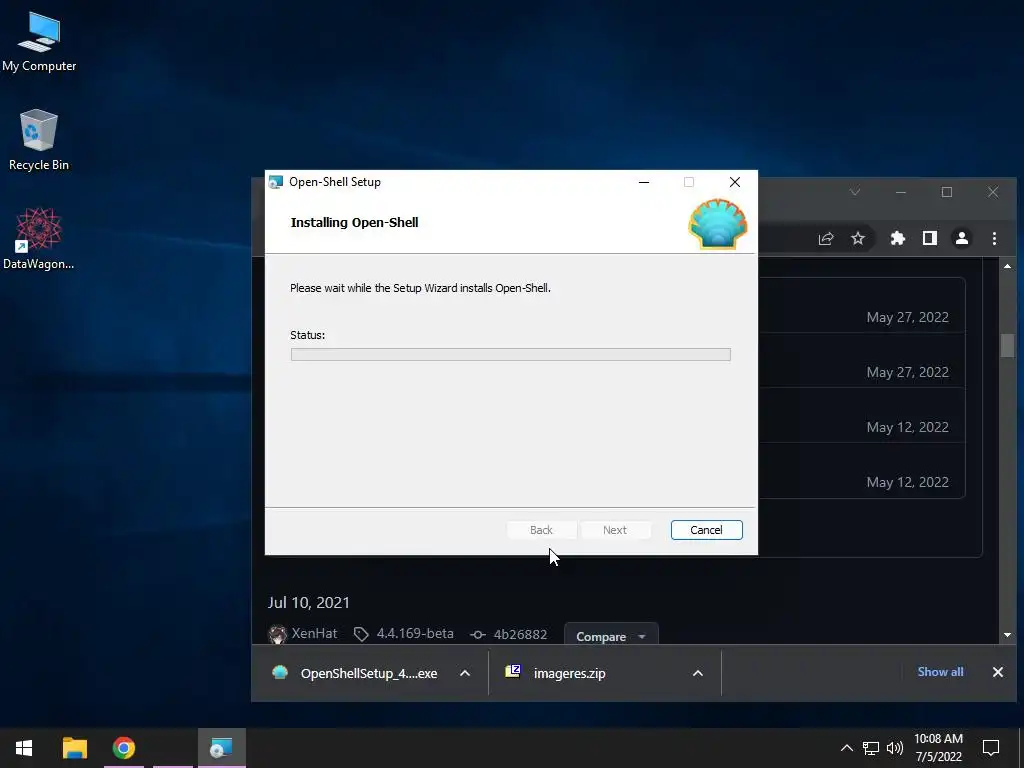
Task: Click the installation status progress bar
Action: click(x=511, y=354)
